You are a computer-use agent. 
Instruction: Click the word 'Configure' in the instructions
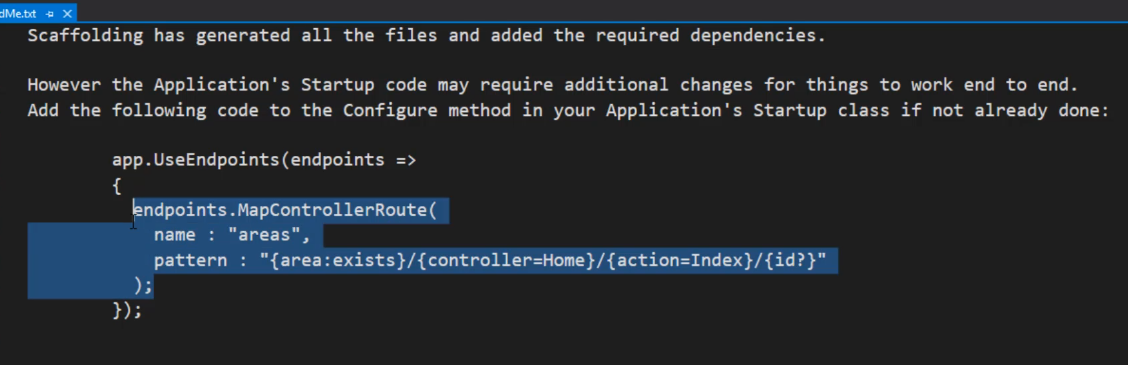click(390, 110)
